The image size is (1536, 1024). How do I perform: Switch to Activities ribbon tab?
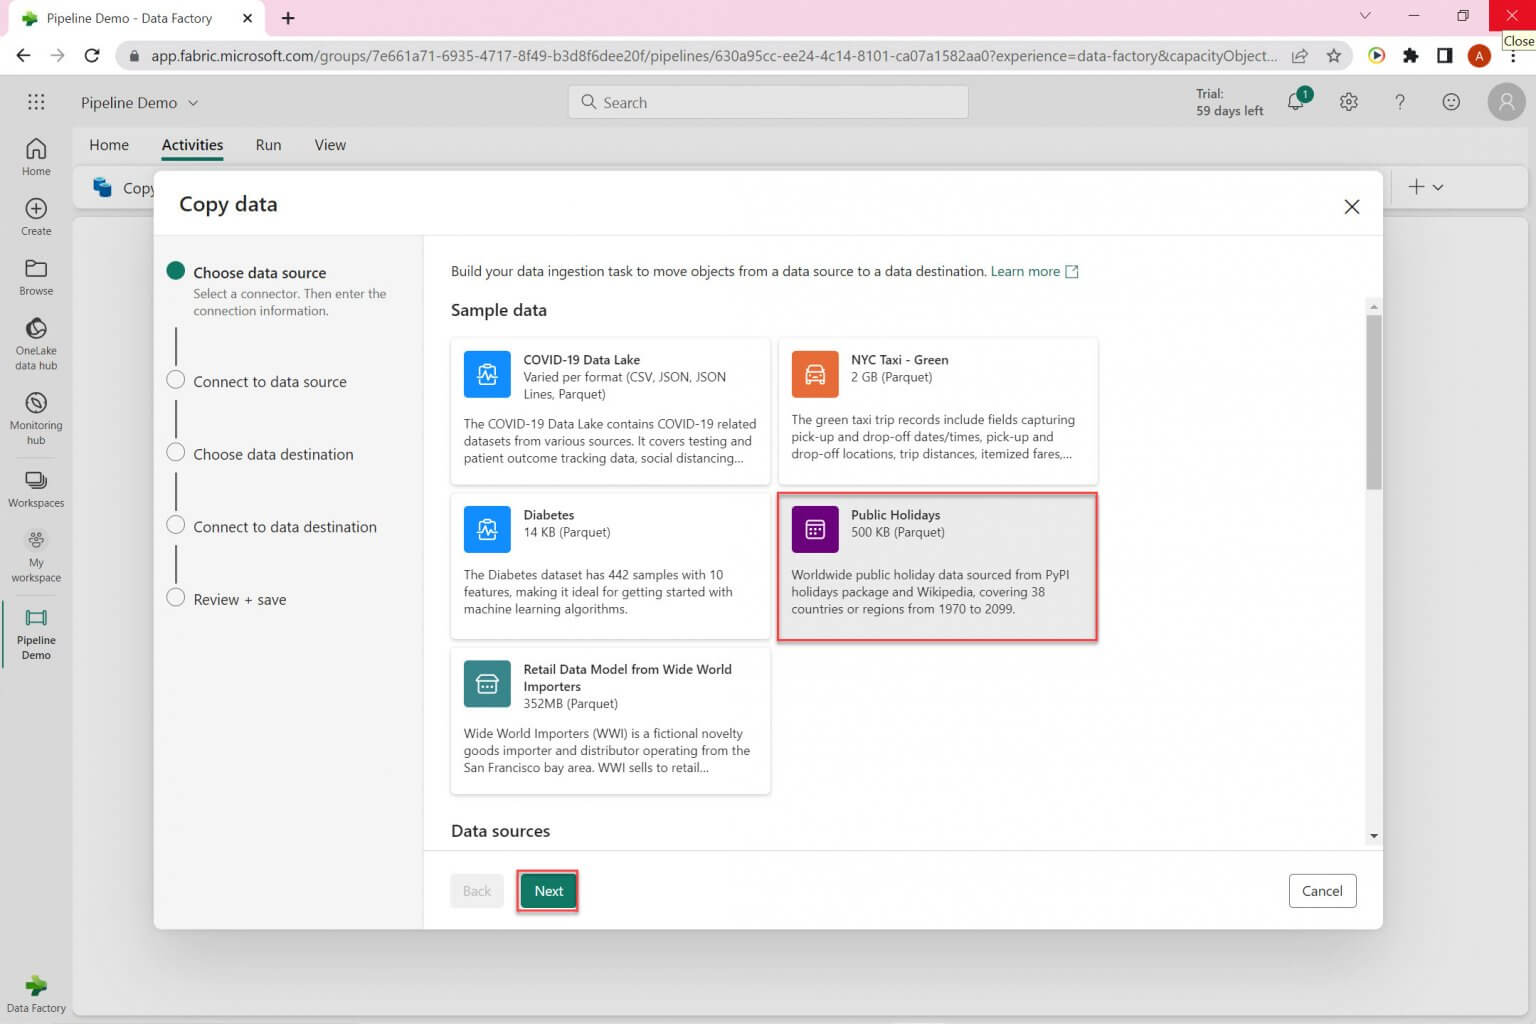tap(193, 145)
